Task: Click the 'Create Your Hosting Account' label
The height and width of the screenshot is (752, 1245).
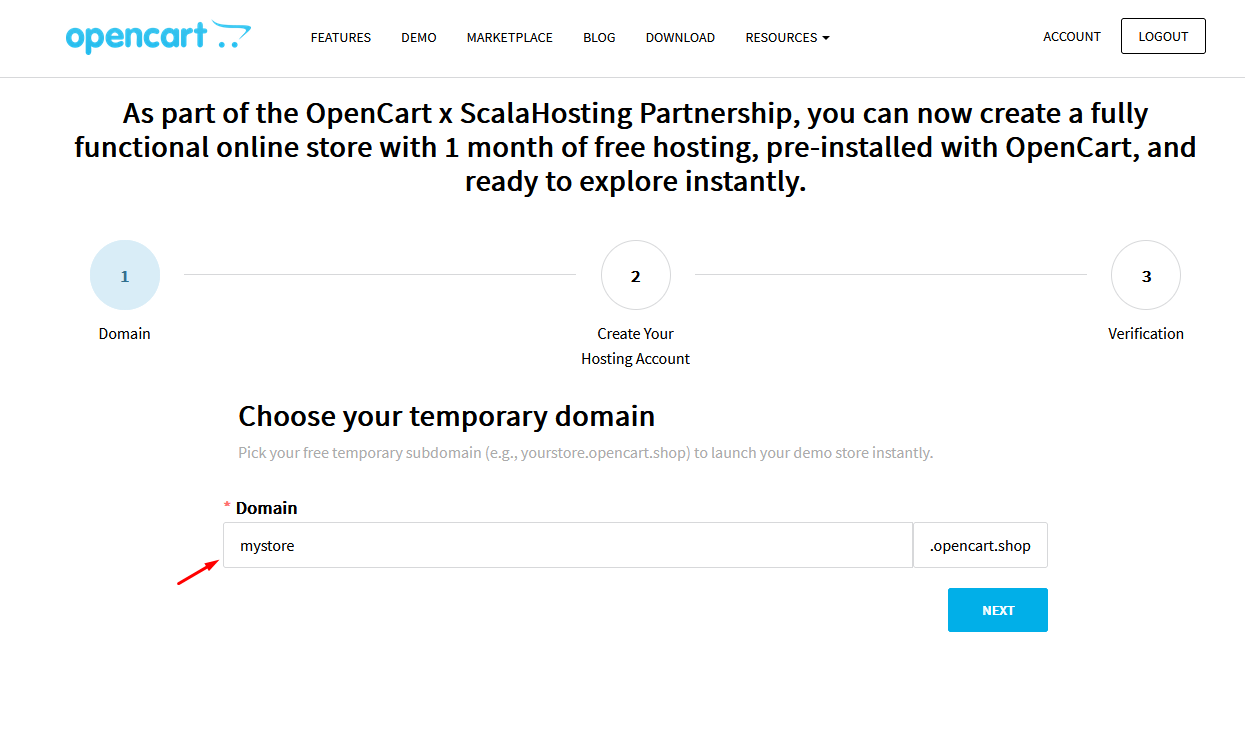Action: [x=636, y=346]
